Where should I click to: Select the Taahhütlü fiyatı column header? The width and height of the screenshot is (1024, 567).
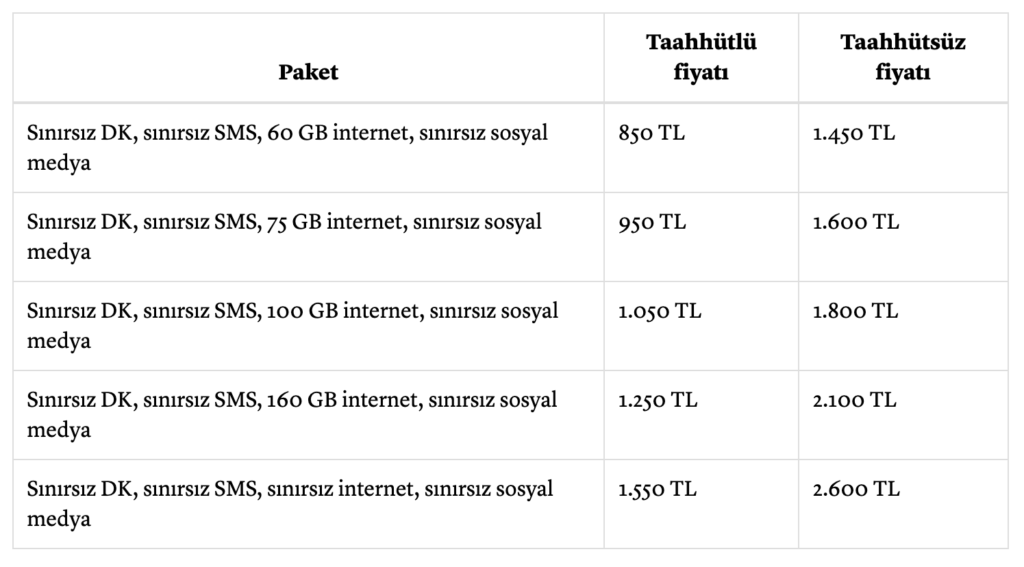click(700, 57)
